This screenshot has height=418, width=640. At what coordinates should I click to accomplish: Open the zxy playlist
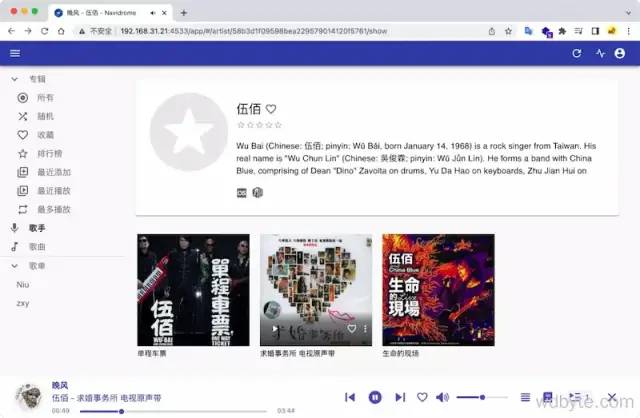tap(22, 303)
